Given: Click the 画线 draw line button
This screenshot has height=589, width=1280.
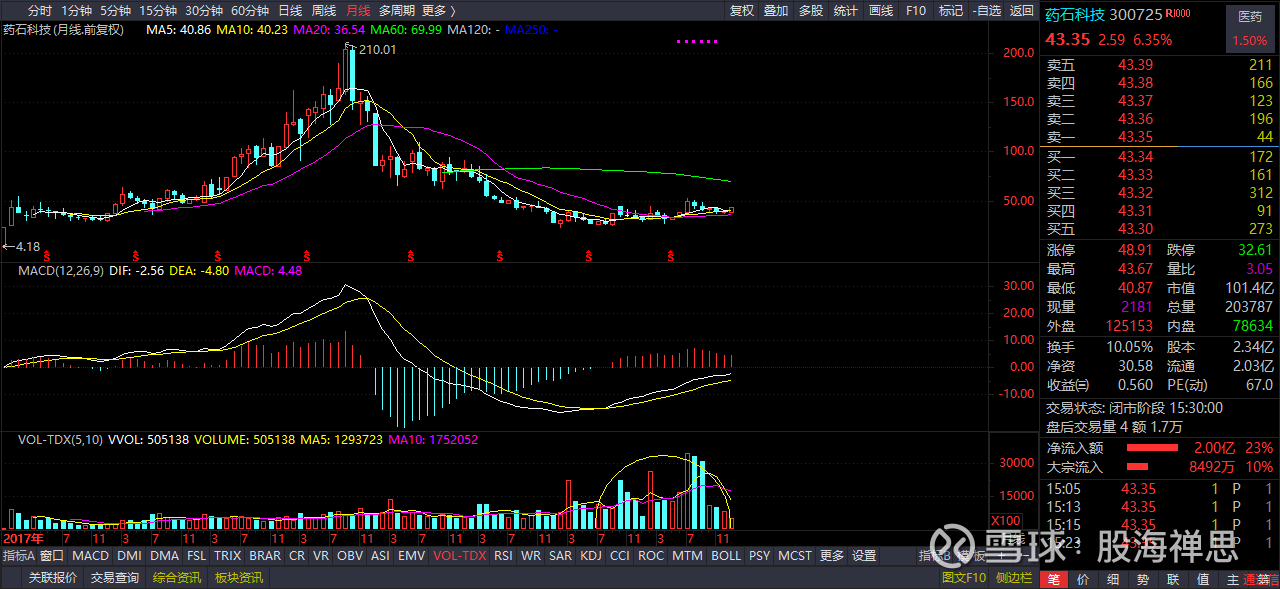Looking at the screenshot, I should (x=881, y=11).
